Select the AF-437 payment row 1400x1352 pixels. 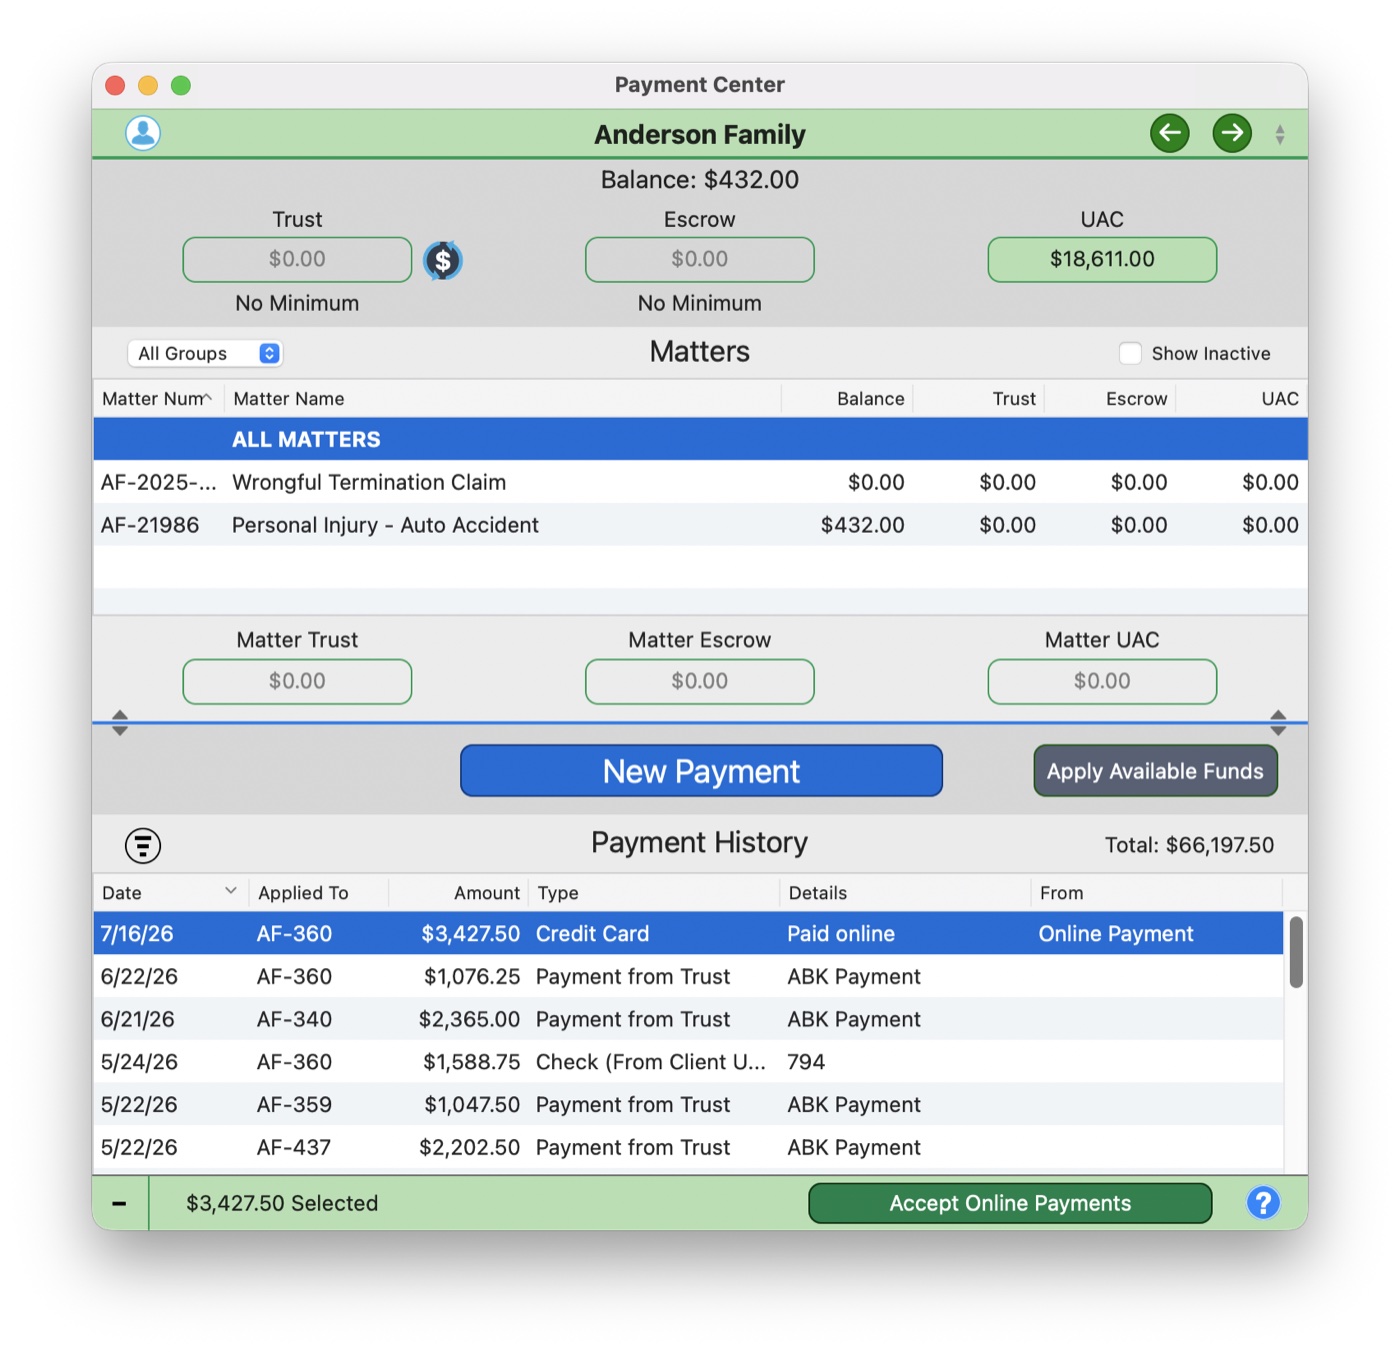[688, 1148]
